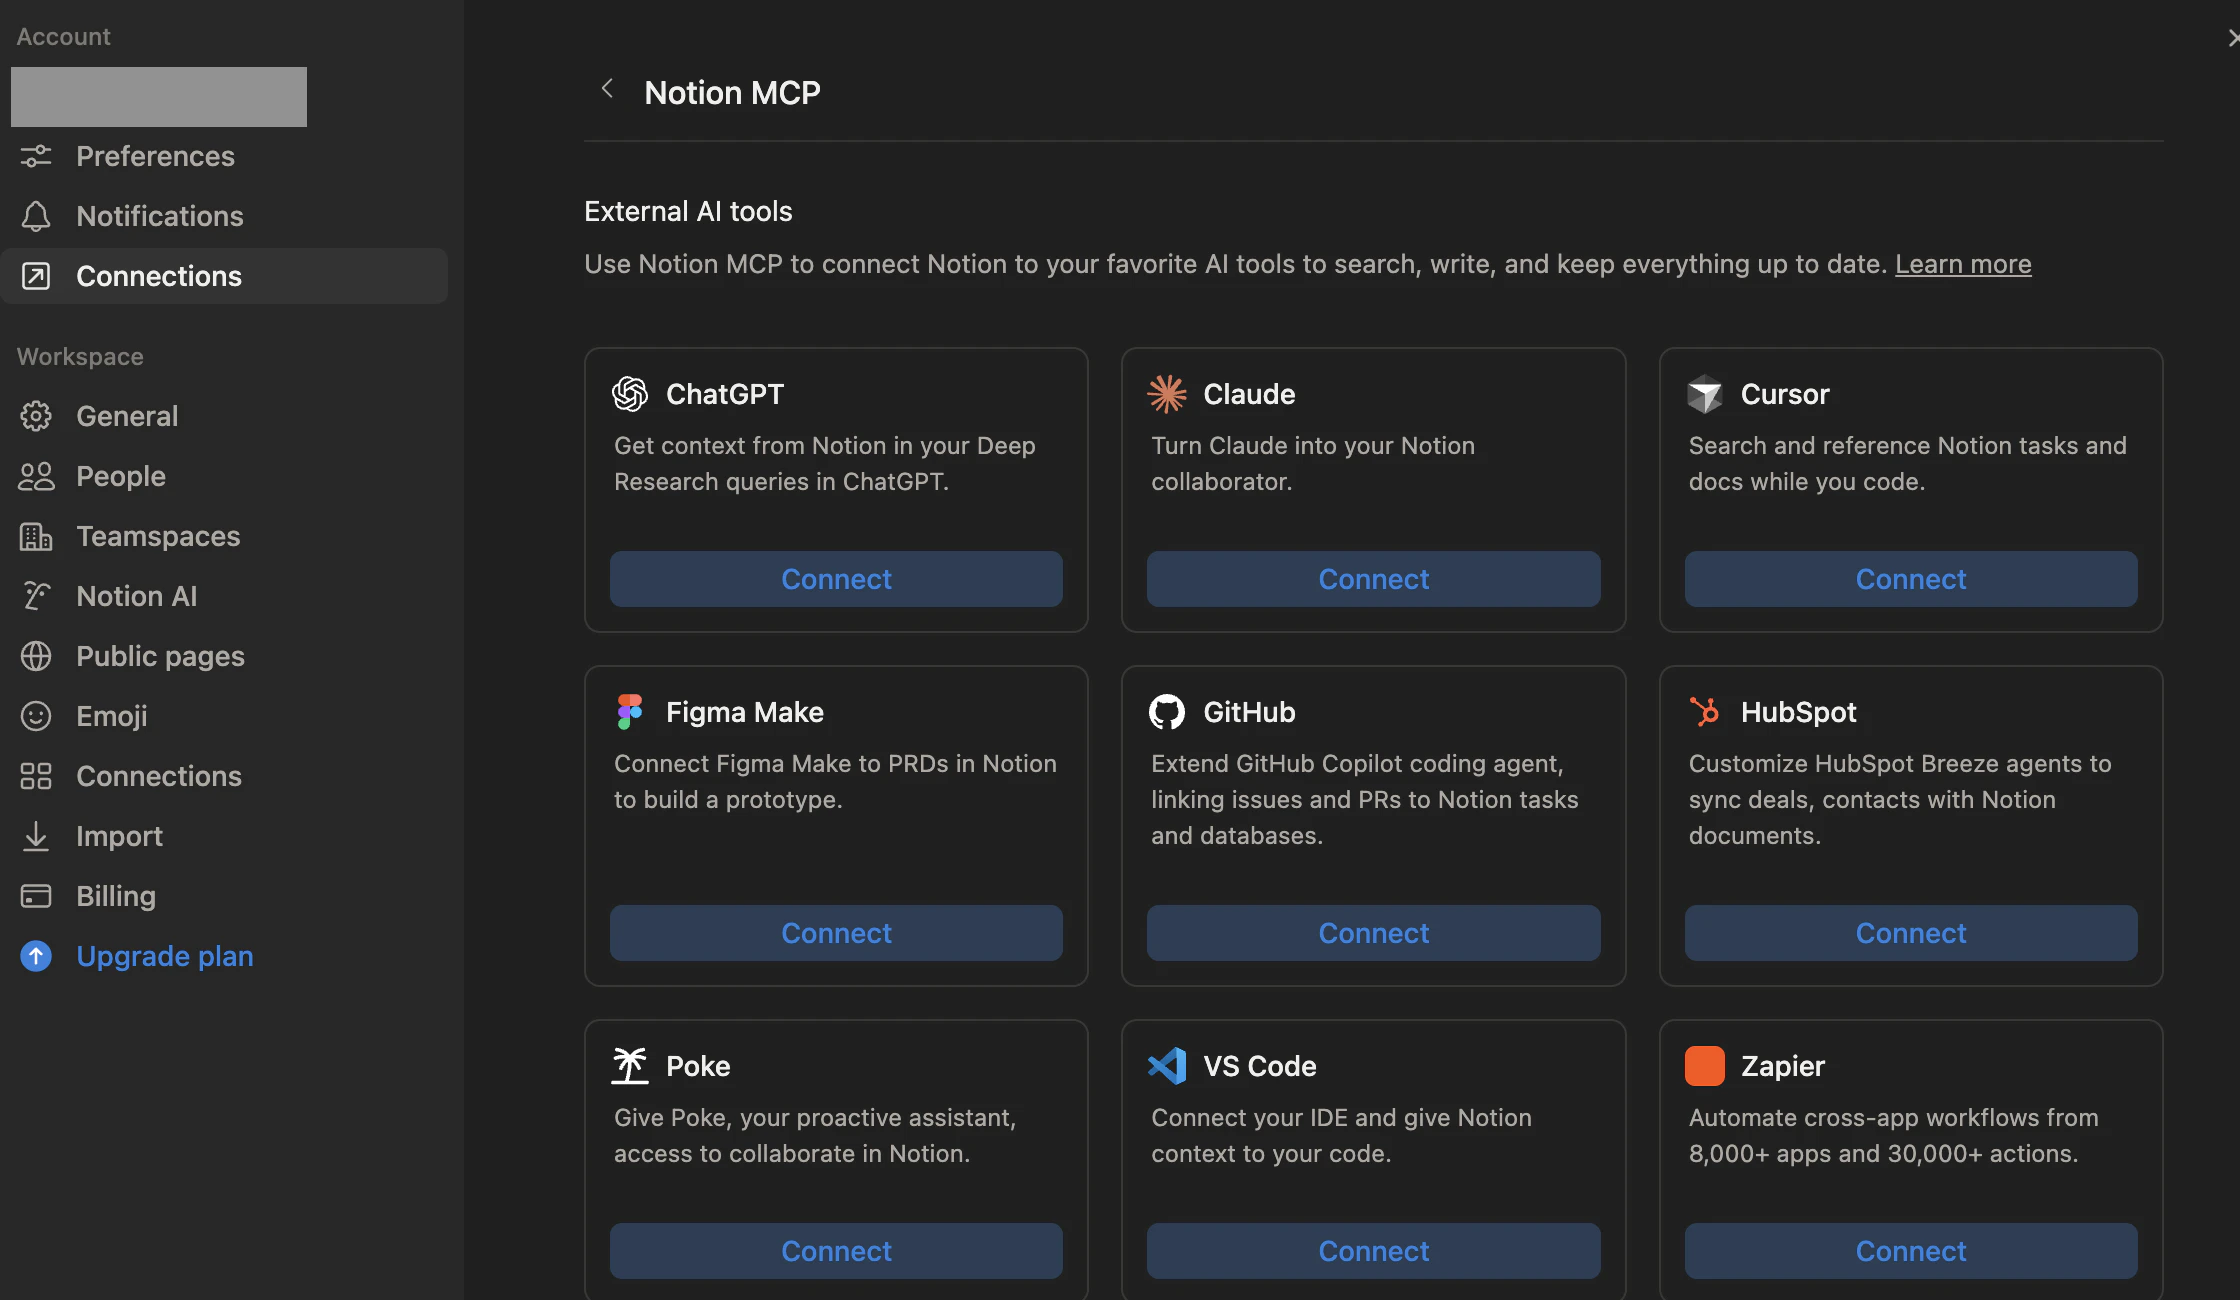This screenshot has height=1300, width=2240.
Task: Open Notion AI settings
Action: click(224, 596)
